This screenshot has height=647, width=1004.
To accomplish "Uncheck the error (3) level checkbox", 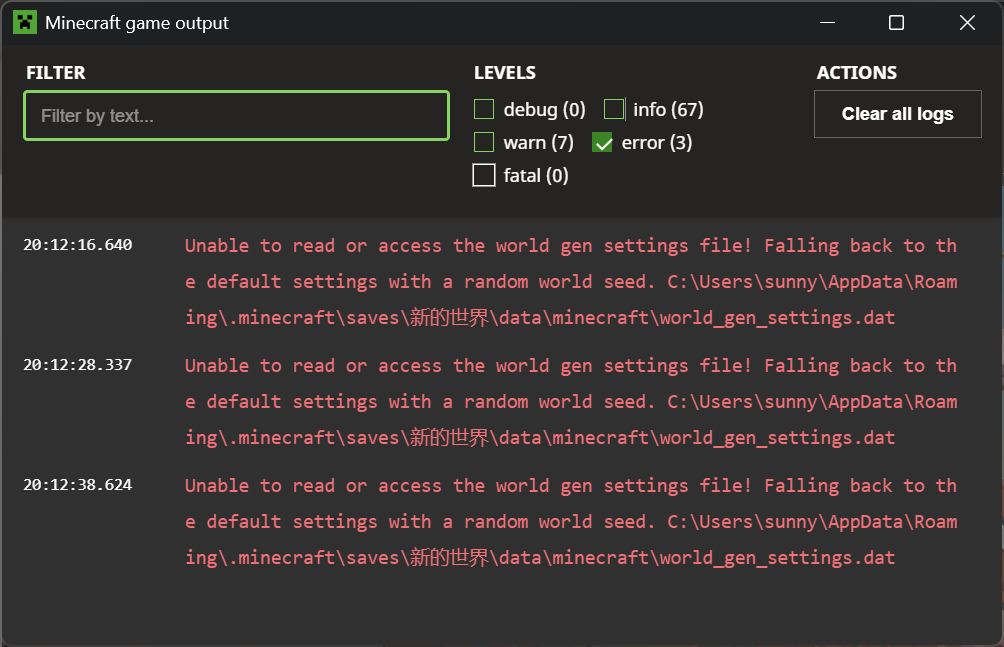I will [603, 143].
